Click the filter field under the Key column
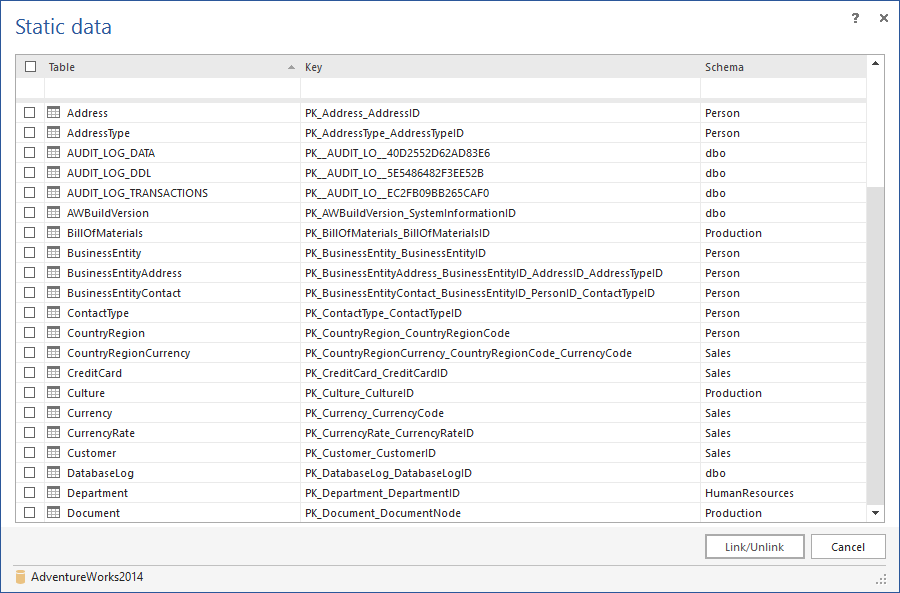Viewport: 900px width, 593px height. (500, 88)
